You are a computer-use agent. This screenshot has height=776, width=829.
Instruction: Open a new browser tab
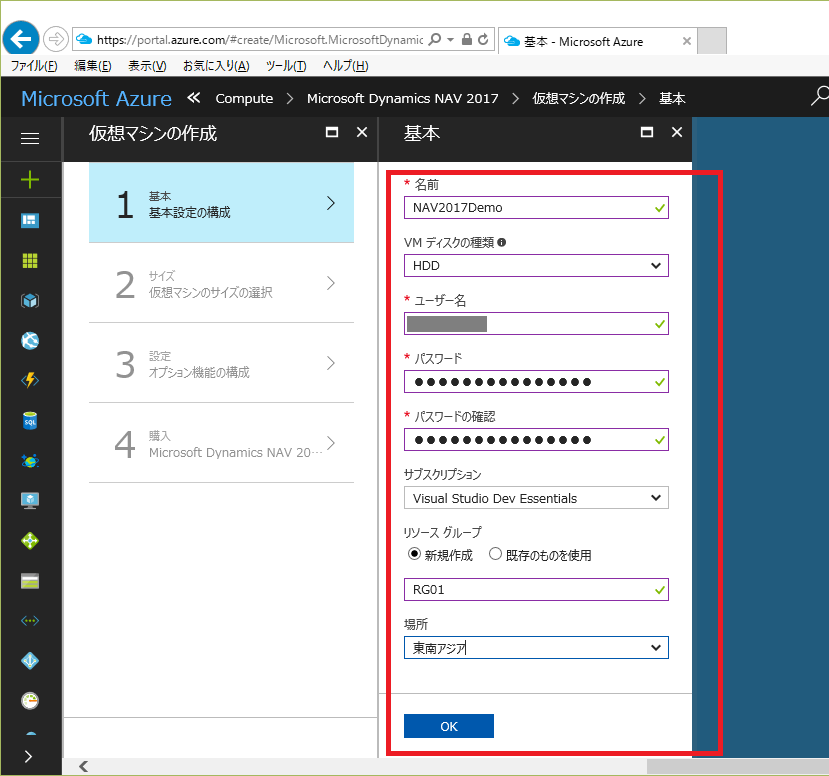click(712, 41)
